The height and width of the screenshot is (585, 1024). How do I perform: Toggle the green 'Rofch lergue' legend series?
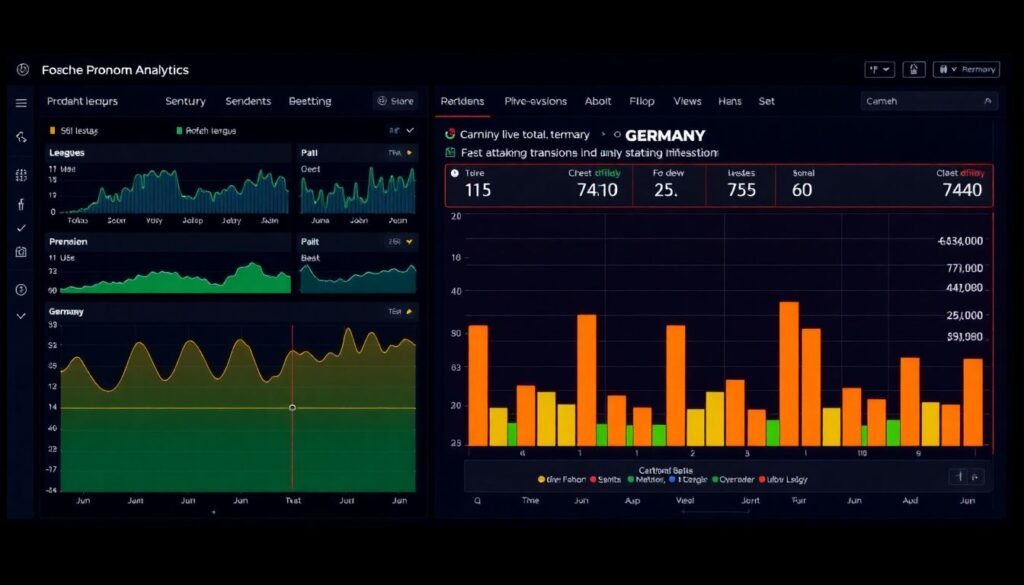coord(179,130)
